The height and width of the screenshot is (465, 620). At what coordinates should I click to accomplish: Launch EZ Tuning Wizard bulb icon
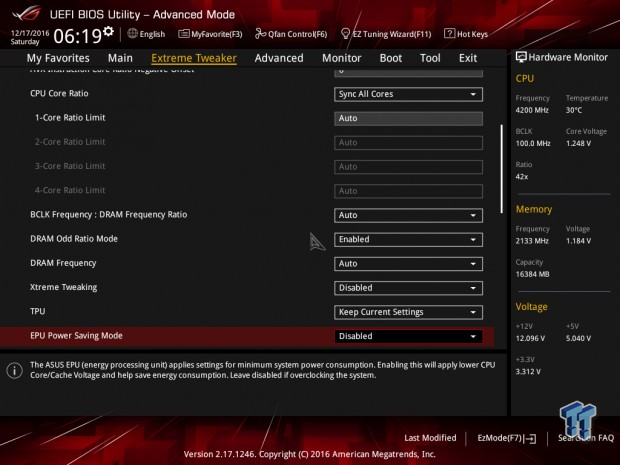345,34
